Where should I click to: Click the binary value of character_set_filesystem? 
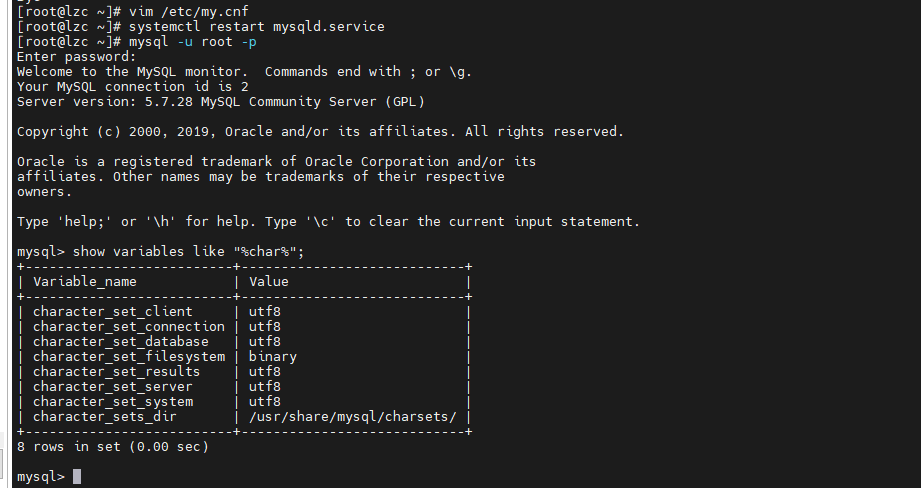coord(273,357)
